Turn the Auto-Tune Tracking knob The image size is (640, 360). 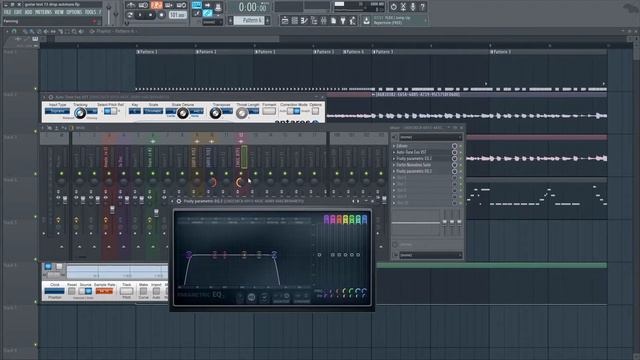(80, 113)
